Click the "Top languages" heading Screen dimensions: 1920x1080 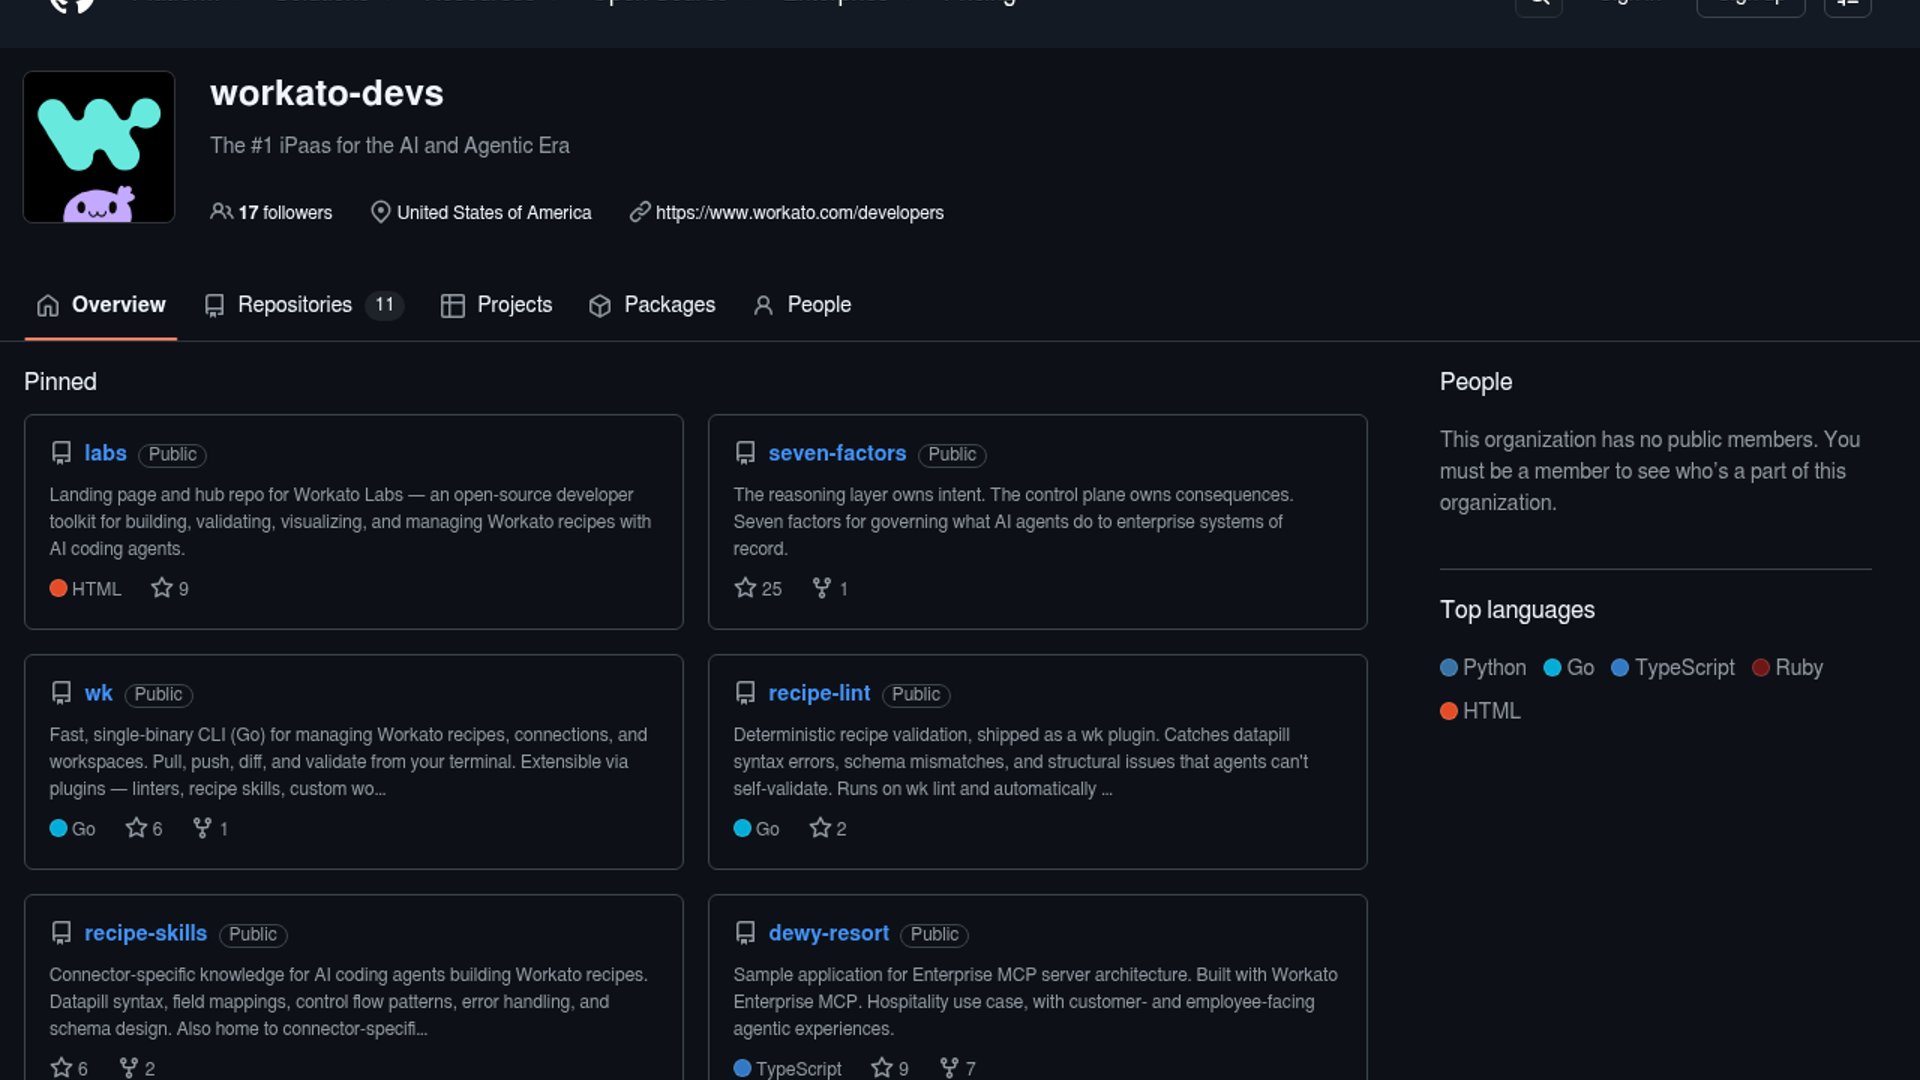1517,610
